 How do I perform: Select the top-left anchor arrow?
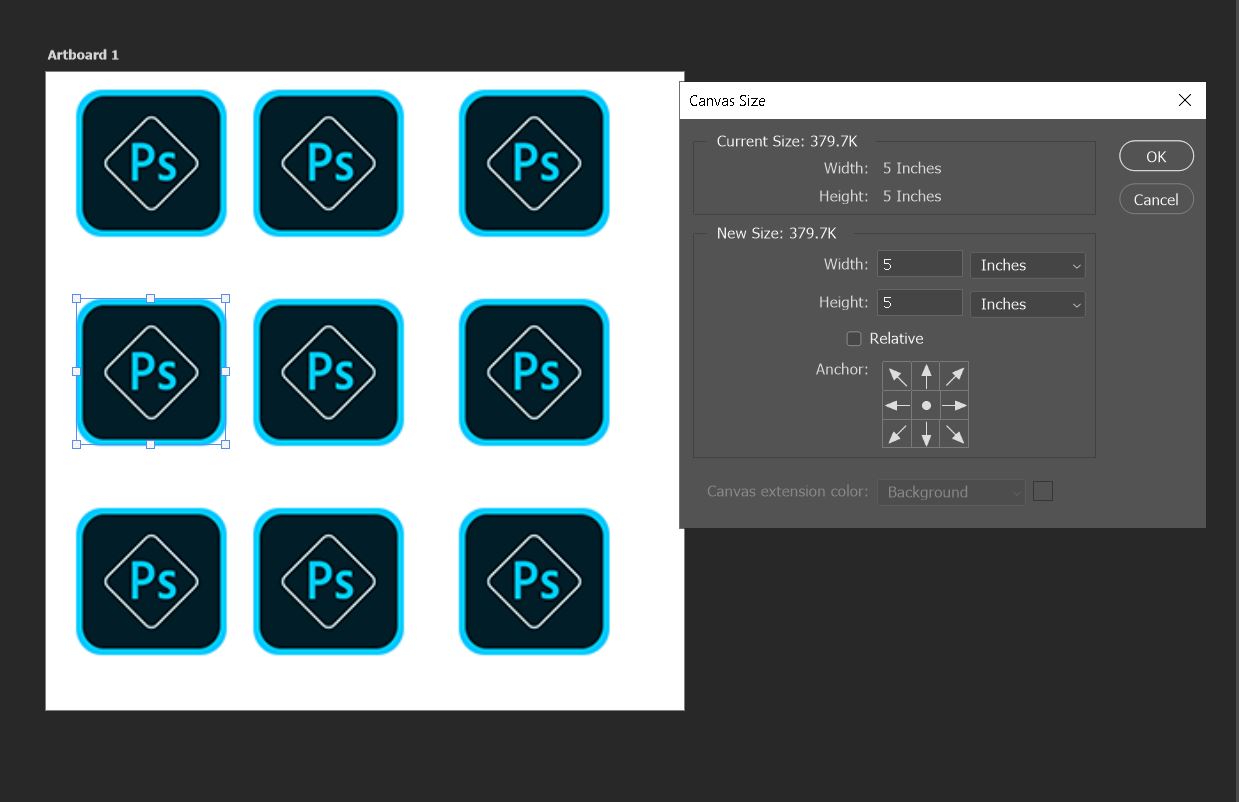coord(896,375)
